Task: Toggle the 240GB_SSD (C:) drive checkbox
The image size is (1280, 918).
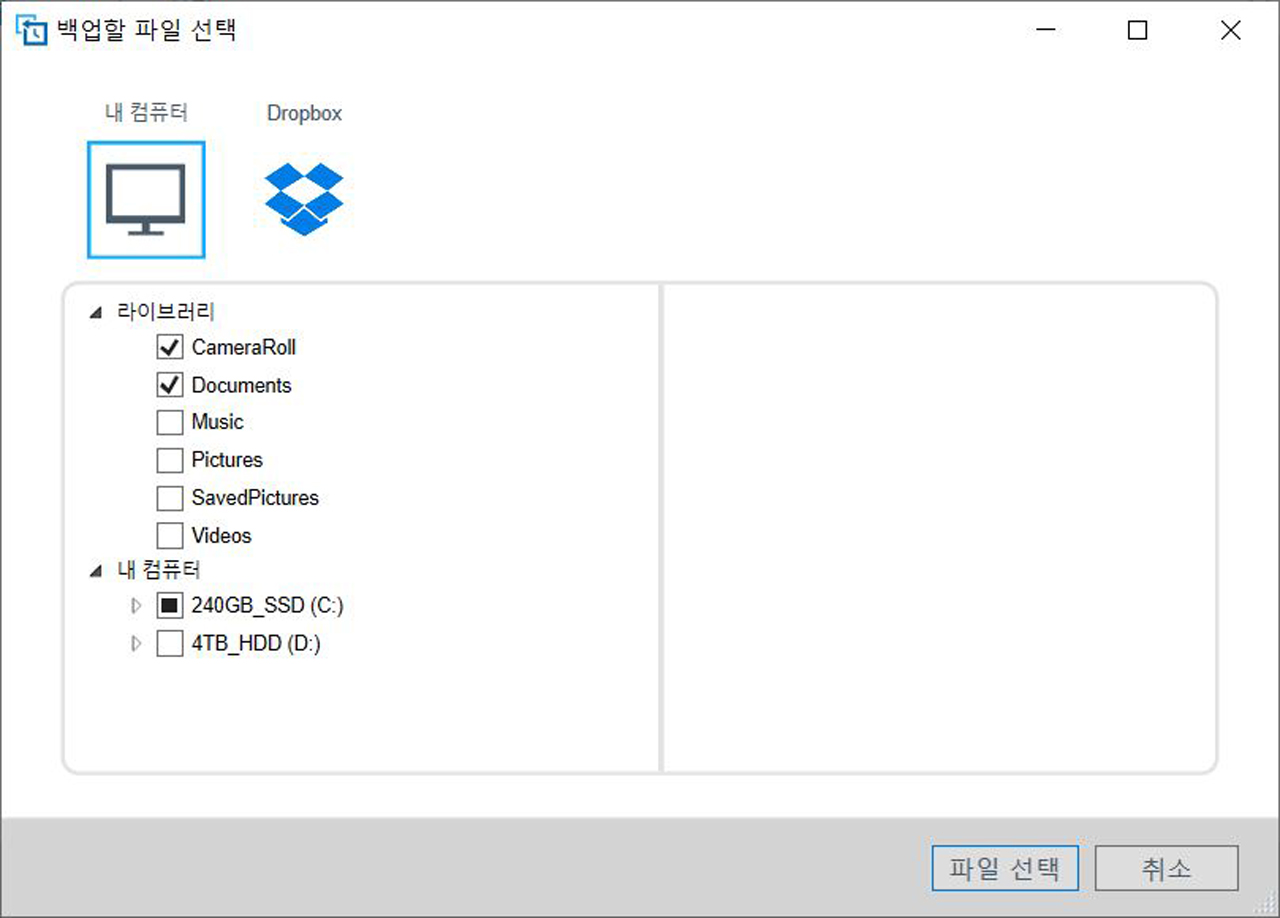Action: pyautogui.click(x=170, y=605)
